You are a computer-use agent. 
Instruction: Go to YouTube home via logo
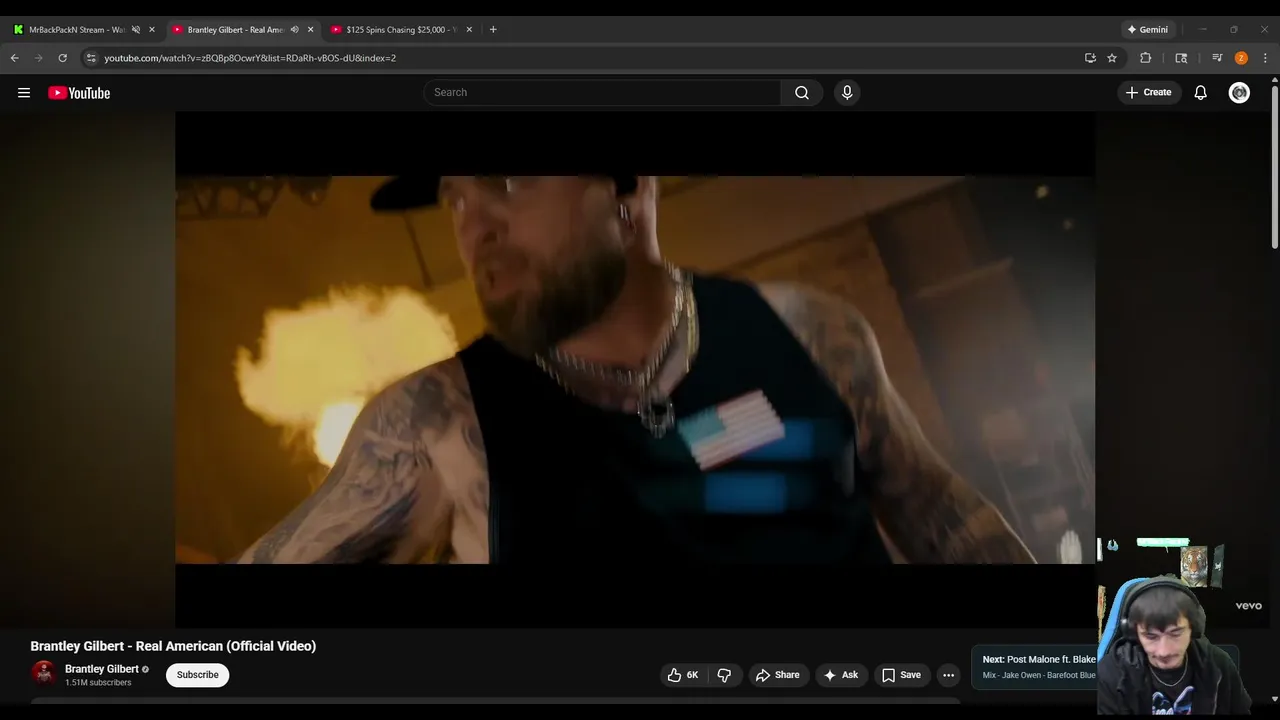(79, 93)
